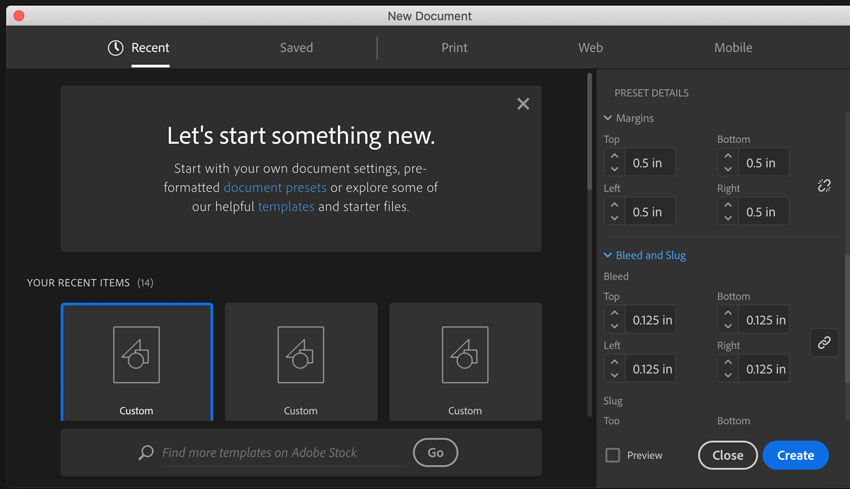850x489 pixels.
Task: Click the Adobe Stock template search field
Action: point(284,453)
